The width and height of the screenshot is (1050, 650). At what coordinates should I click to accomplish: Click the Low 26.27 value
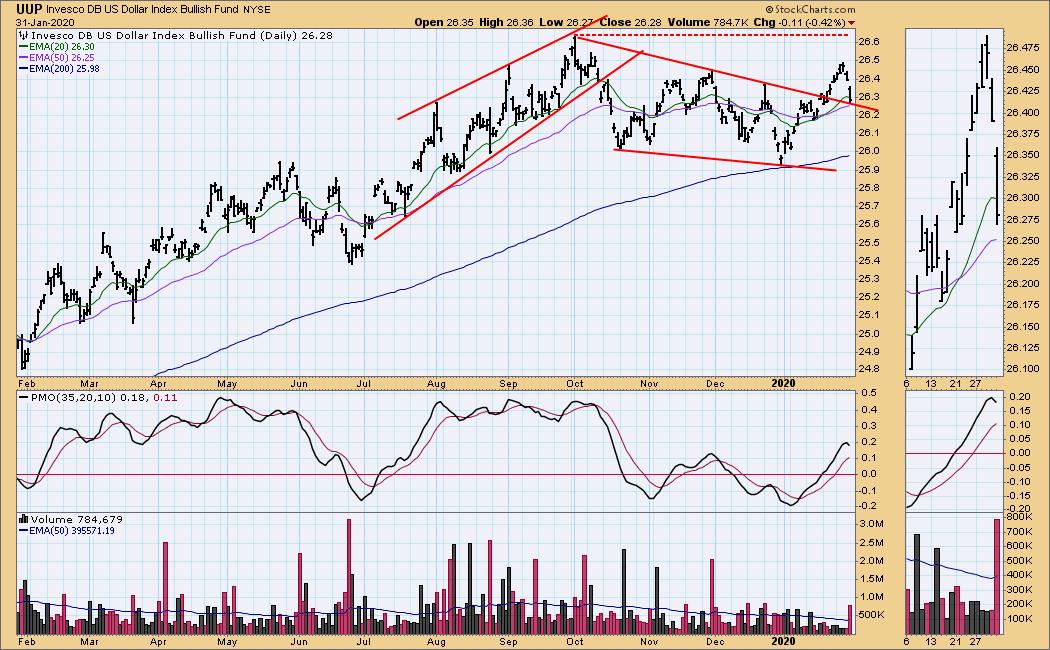coord(565,22)
